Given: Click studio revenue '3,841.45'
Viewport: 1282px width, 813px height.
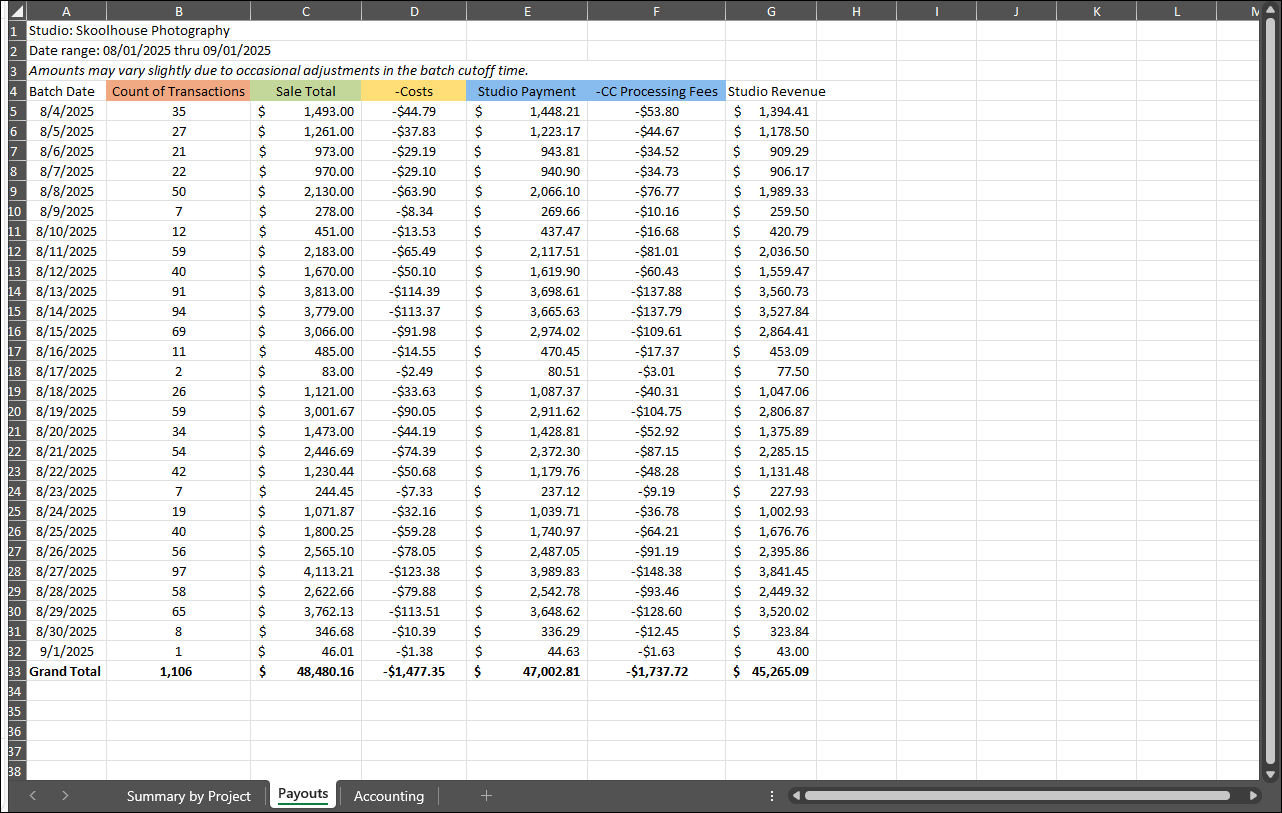Looking at the screenshot, I should tap(771, 571).
